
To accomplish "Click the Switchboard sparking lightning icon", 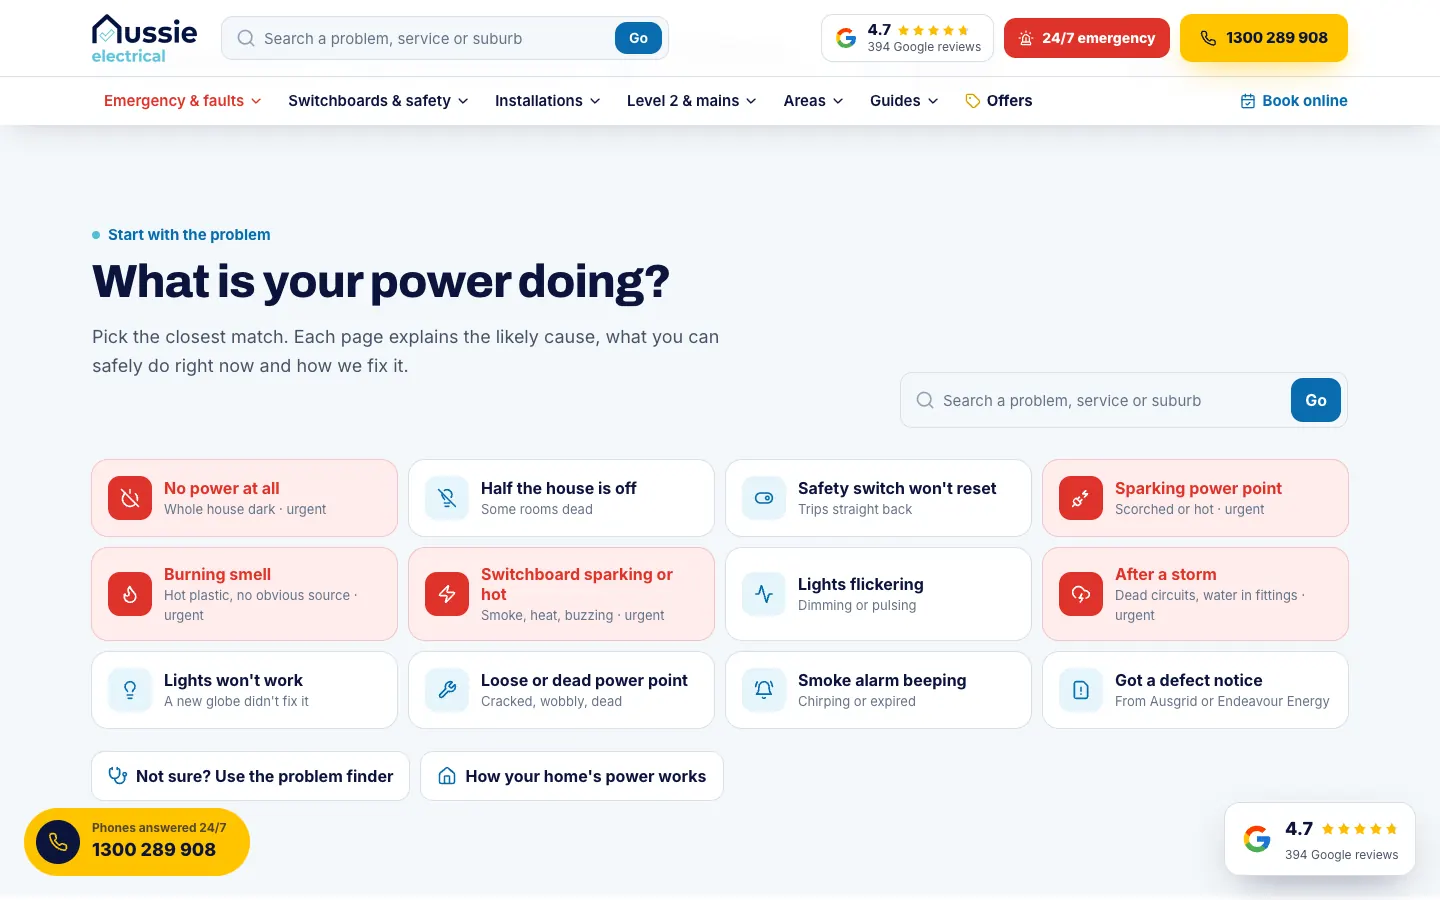I will 447,594.
